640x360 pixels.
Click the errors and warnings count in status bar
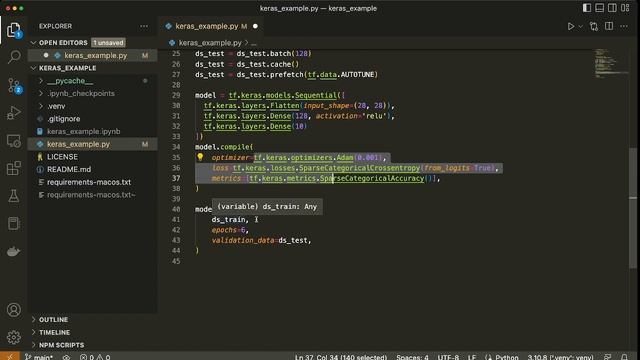point(95,357)
